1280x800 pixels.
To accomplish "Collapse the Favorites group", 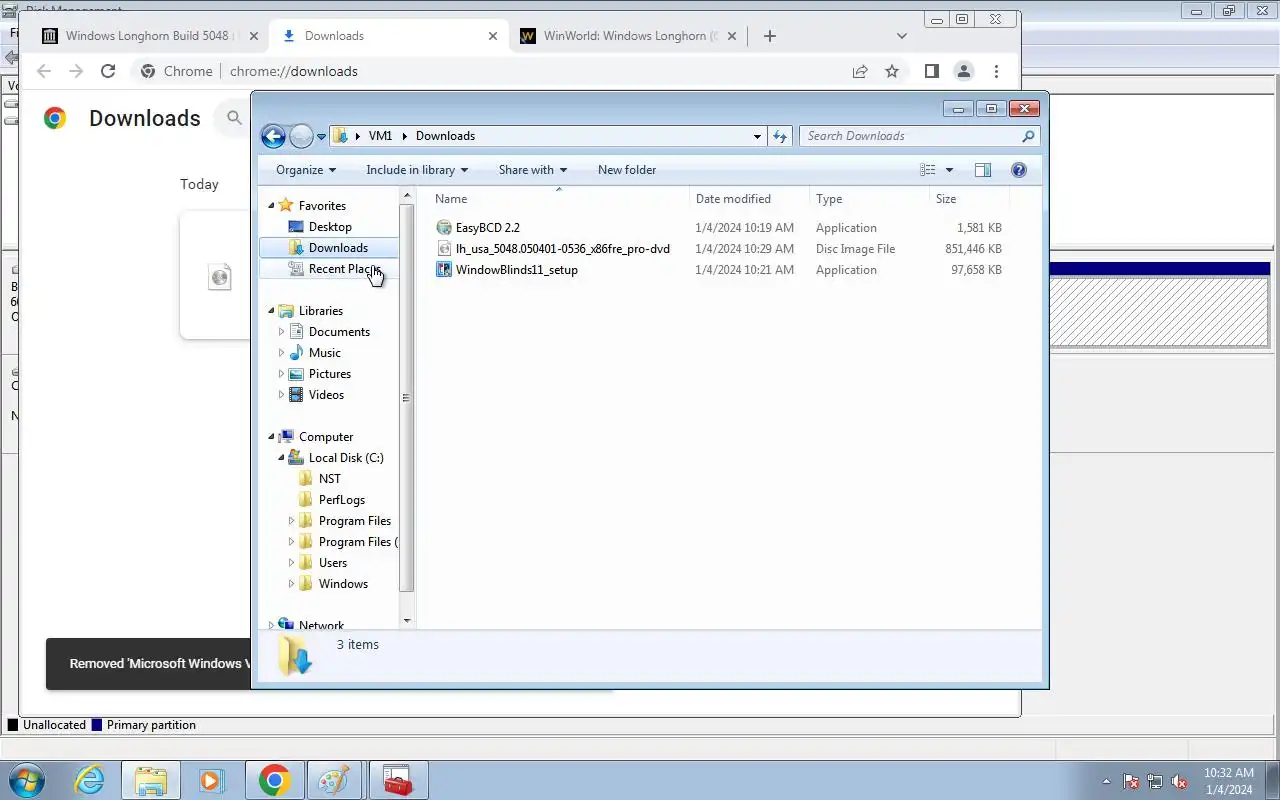I will tap(271, 206).
